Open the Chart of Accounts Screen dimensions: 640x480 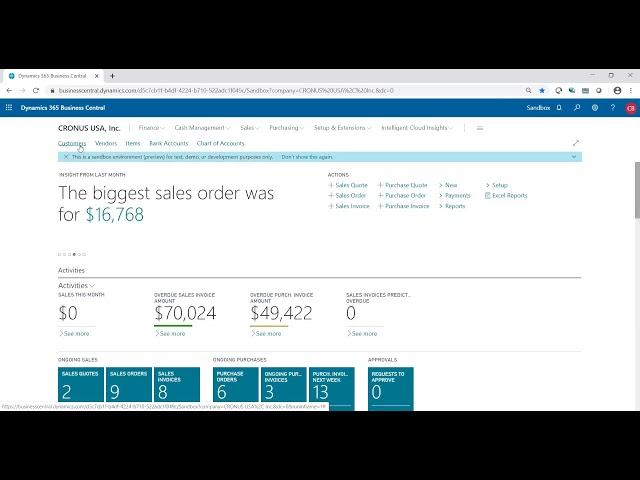coord(220,143)
